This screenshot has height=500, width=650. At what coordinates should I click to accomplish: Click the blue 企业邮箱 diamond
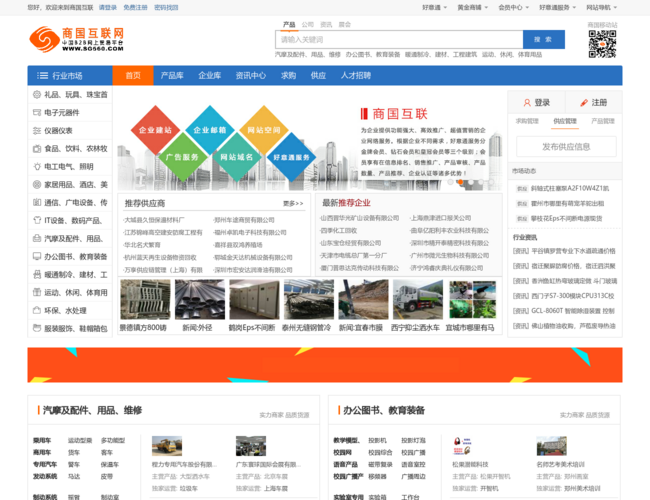210,130
